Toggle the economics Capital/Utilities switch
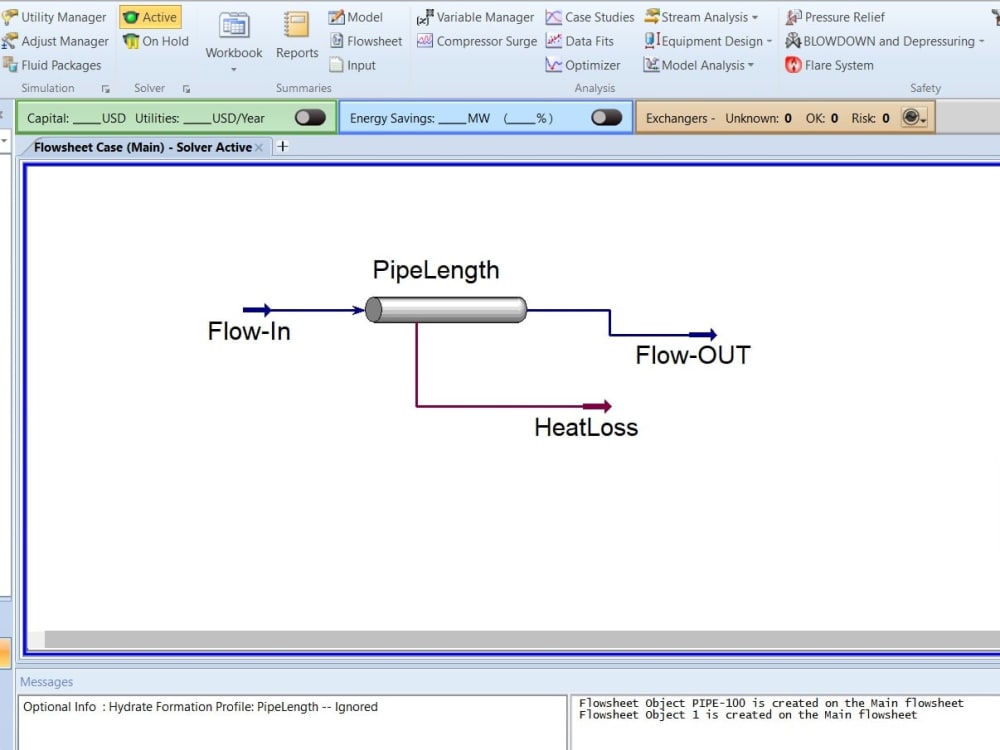Screen dimensions: 1000x750 [311, 117]
